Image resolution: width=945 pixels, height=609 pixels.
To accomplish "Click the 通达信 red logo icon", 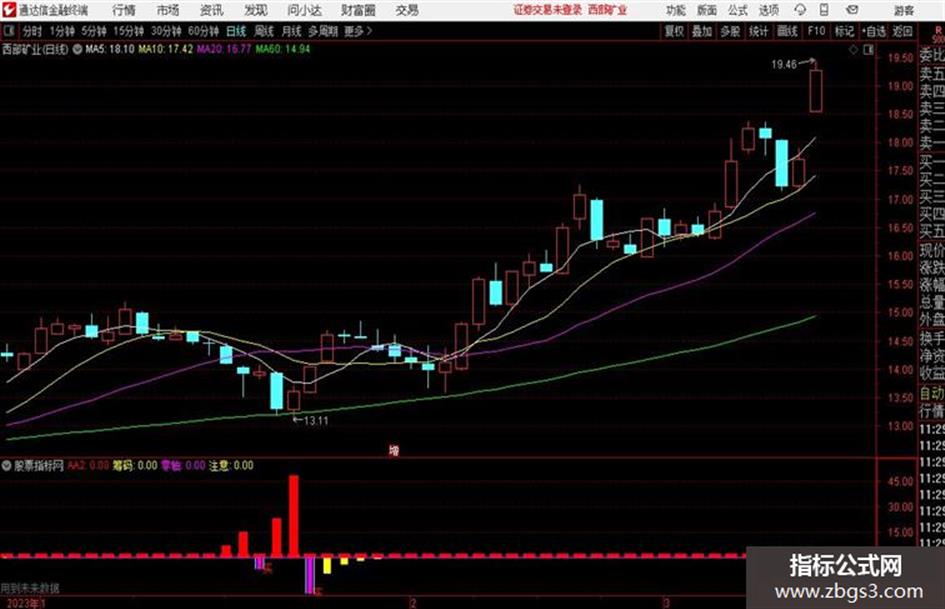I will click(x=9, y=10).
